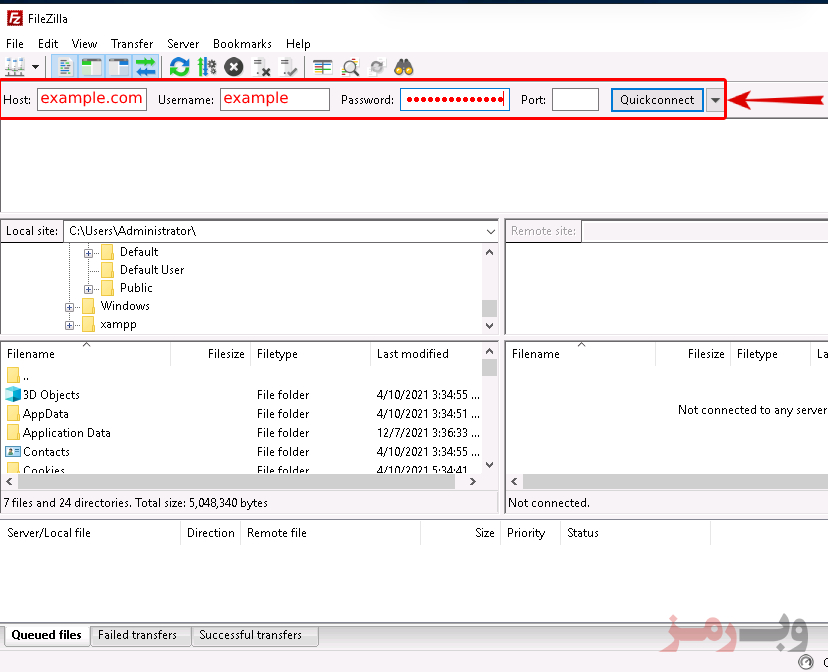The image size is (828, 672).
Task: Select Default User folder in tree
Action: click(152, 270)
